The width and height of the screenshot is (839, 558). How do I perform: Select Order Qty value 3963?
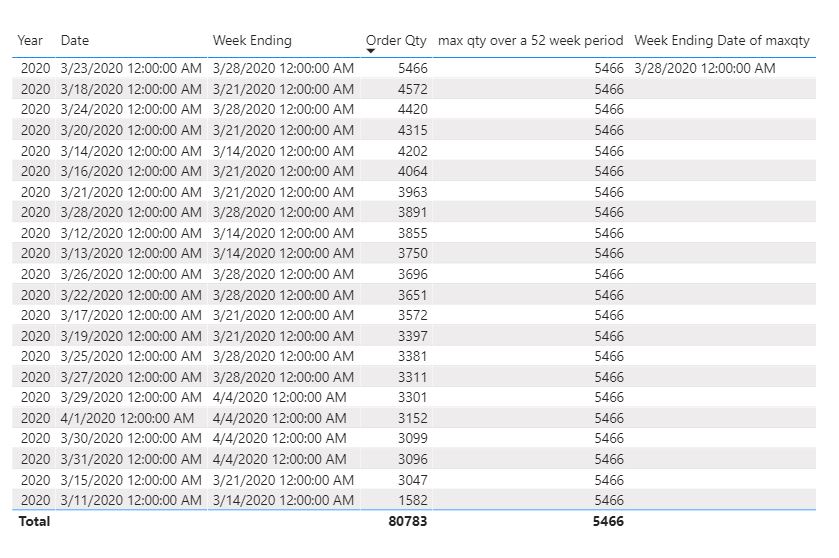[x=413, y=192]
